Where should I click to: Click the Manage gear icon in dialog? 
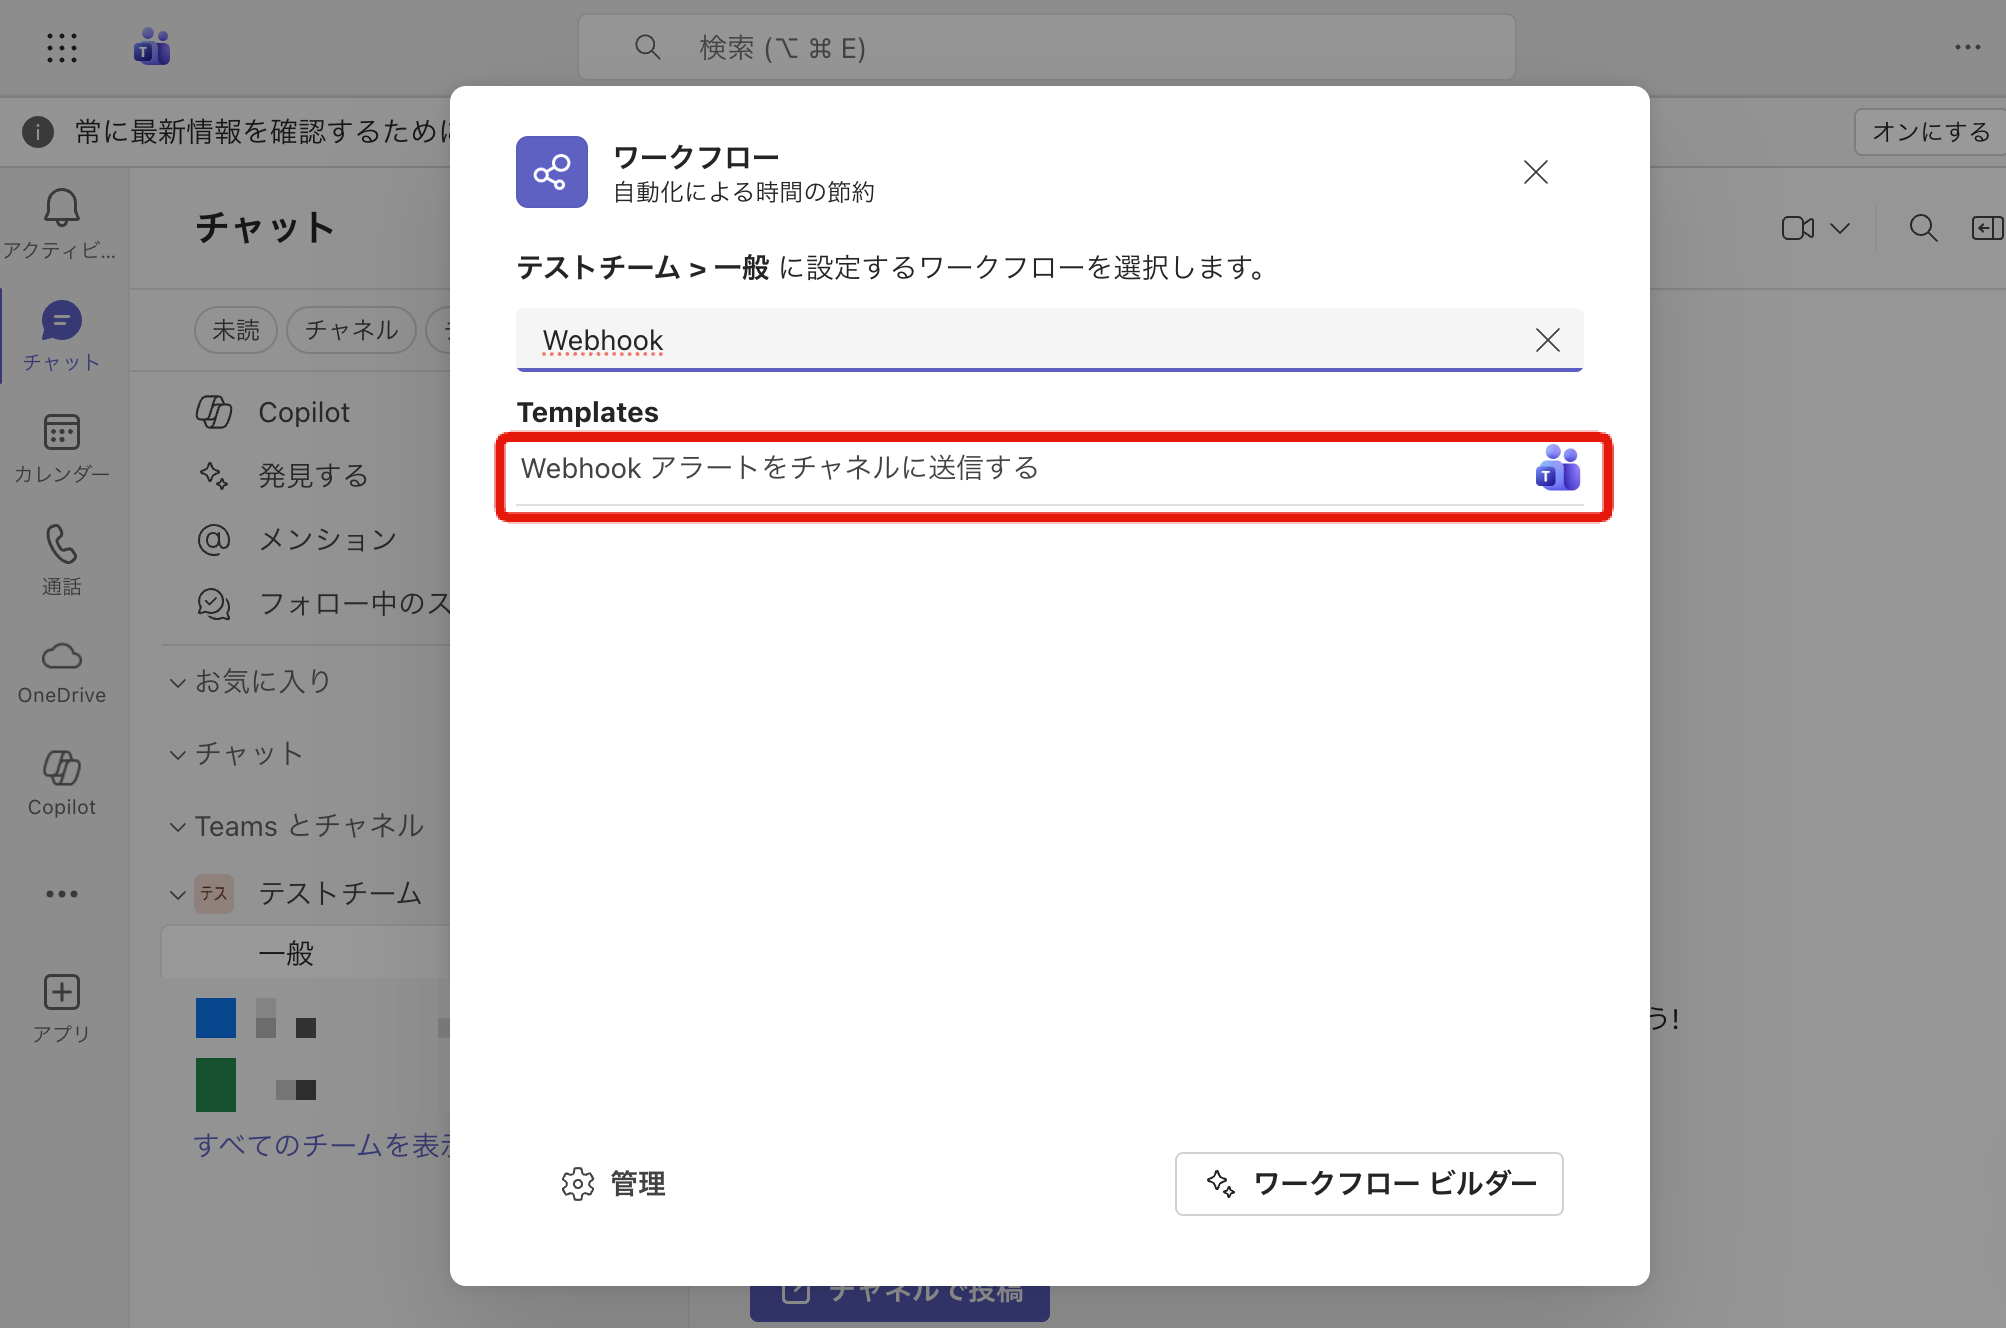[x=578, y=1184]
